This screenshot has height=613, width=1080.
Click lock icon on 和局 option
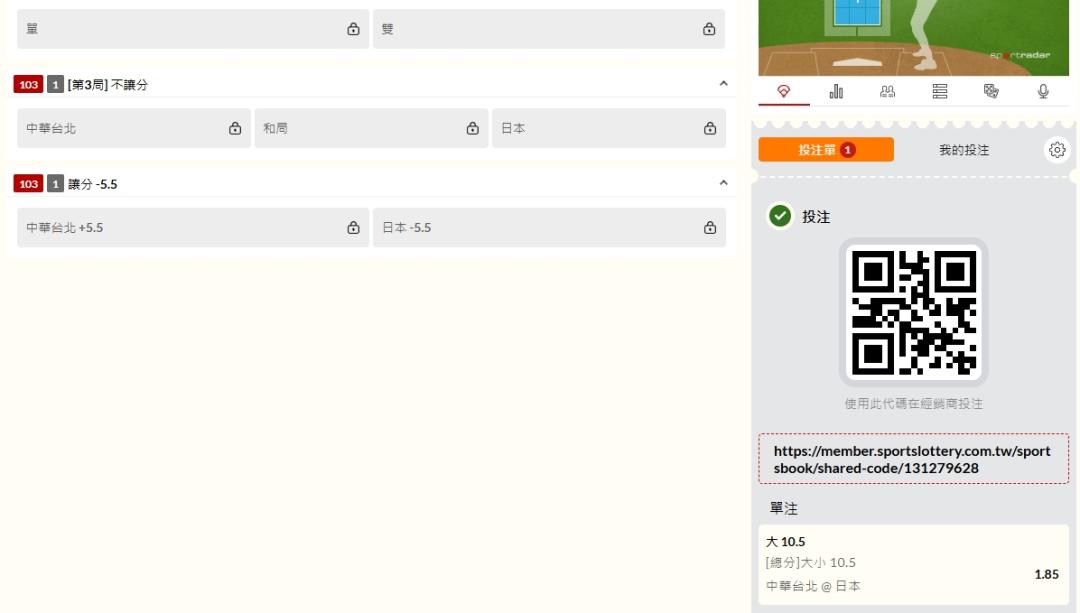(x=472, y=128)
